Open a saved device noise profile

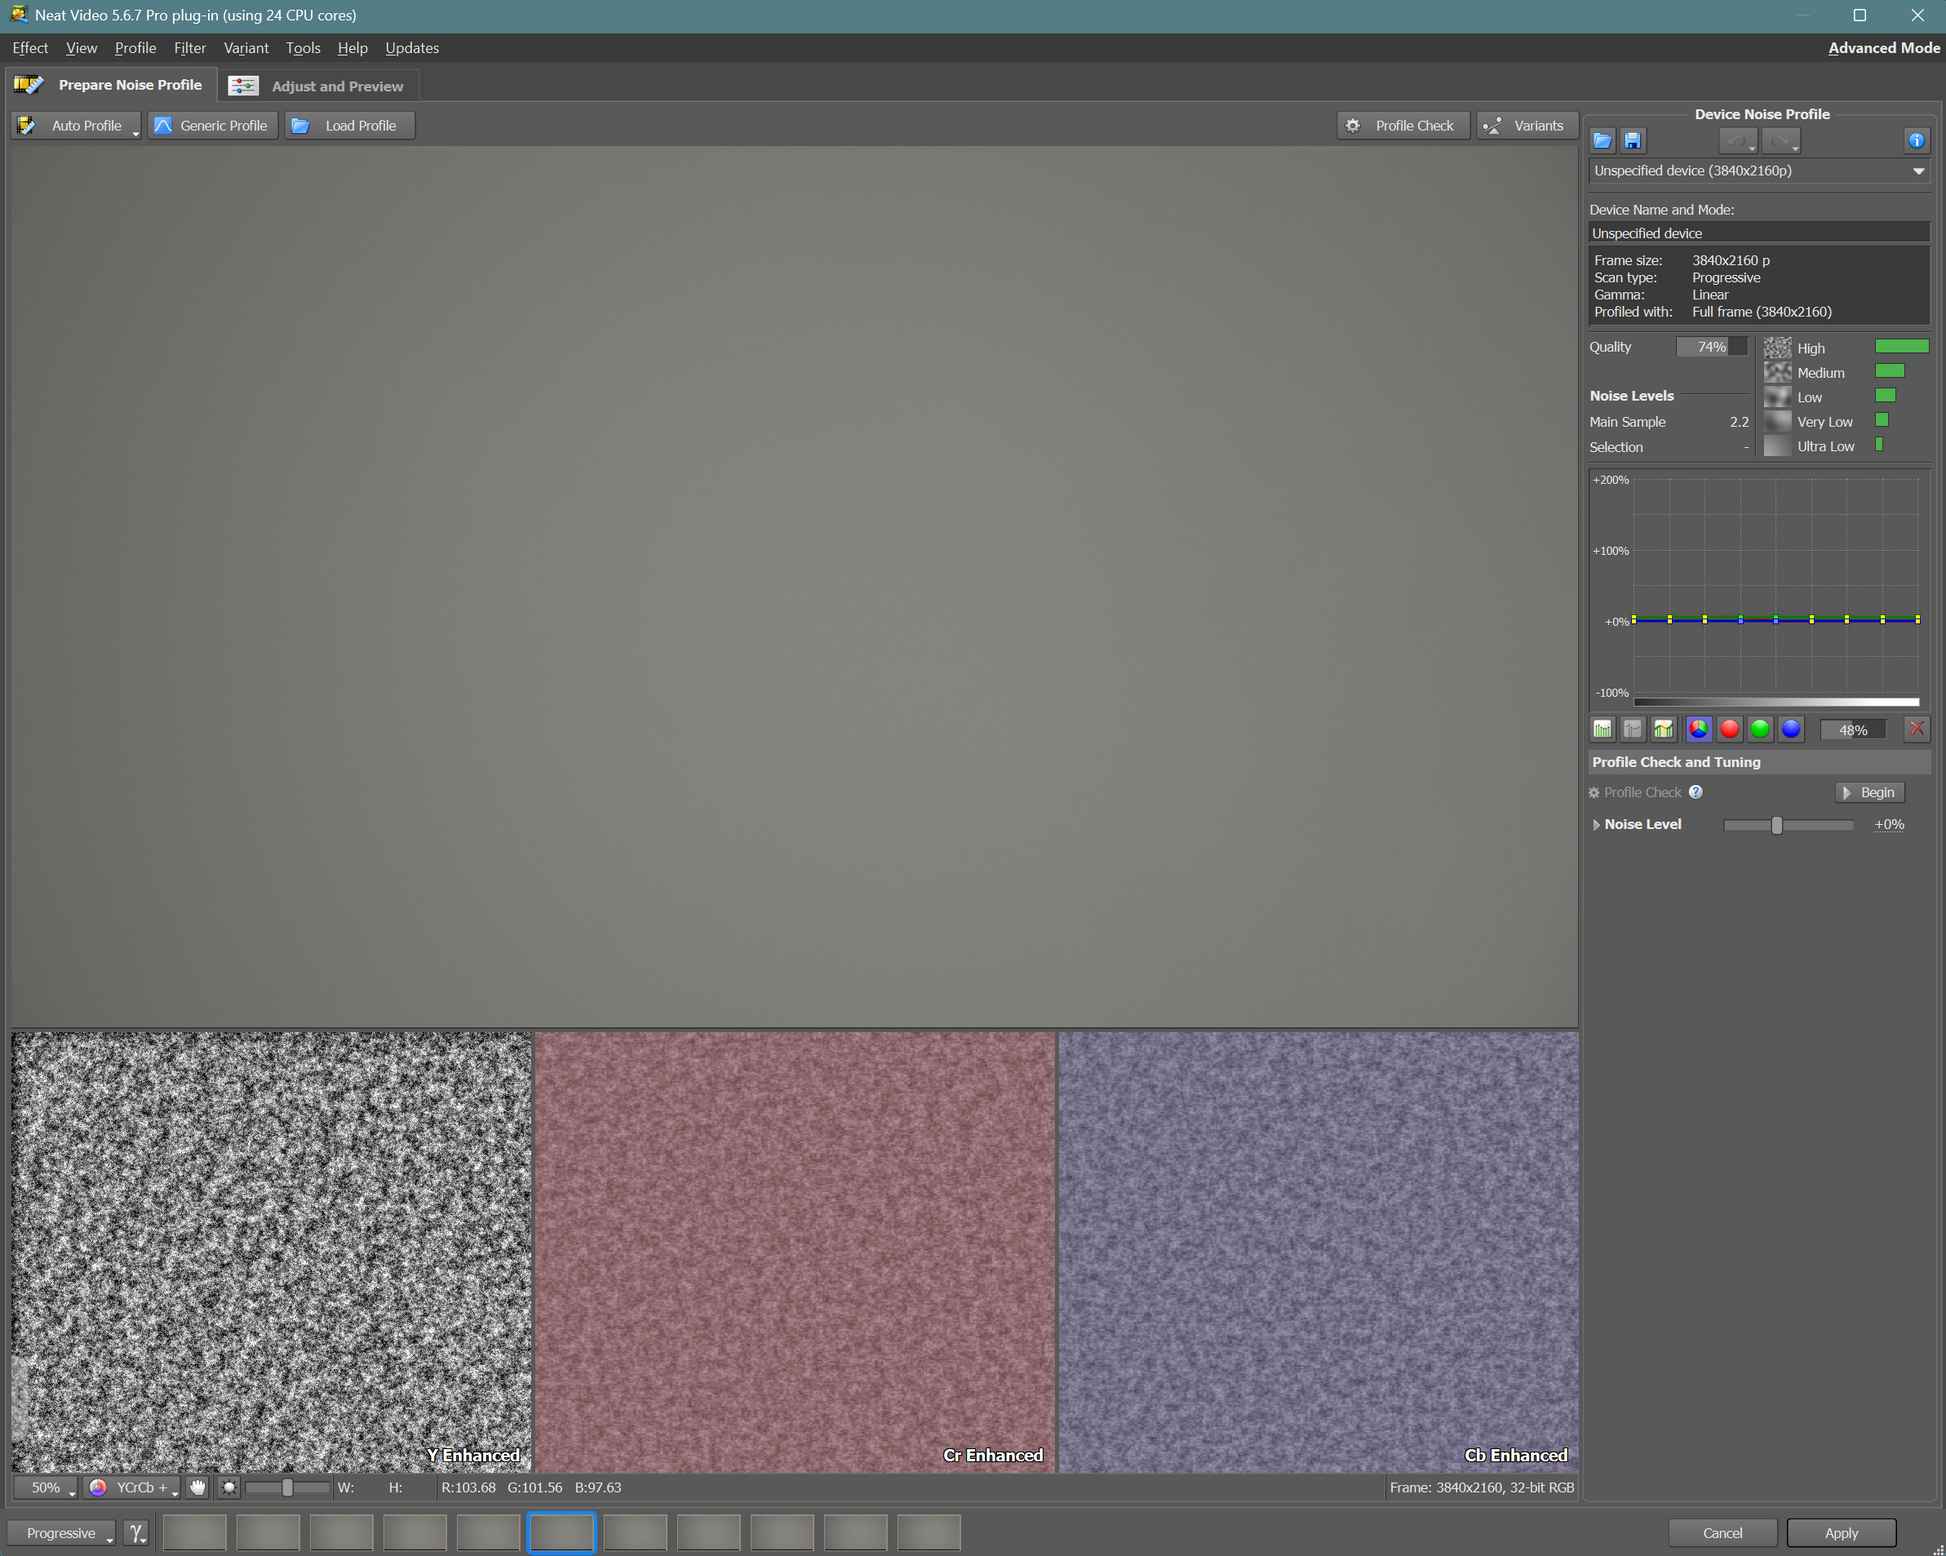[x=1602, y=141]
